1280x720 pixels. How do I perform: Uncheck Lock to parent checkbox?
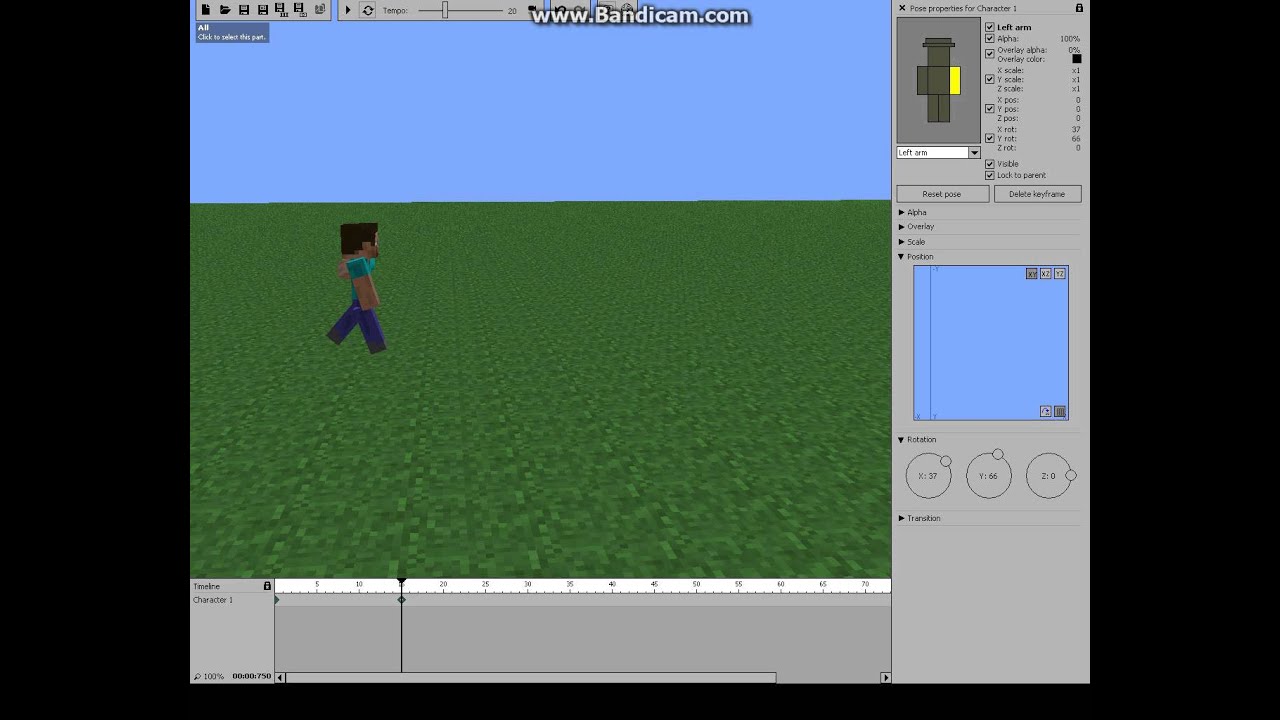[x=990, y=175]
